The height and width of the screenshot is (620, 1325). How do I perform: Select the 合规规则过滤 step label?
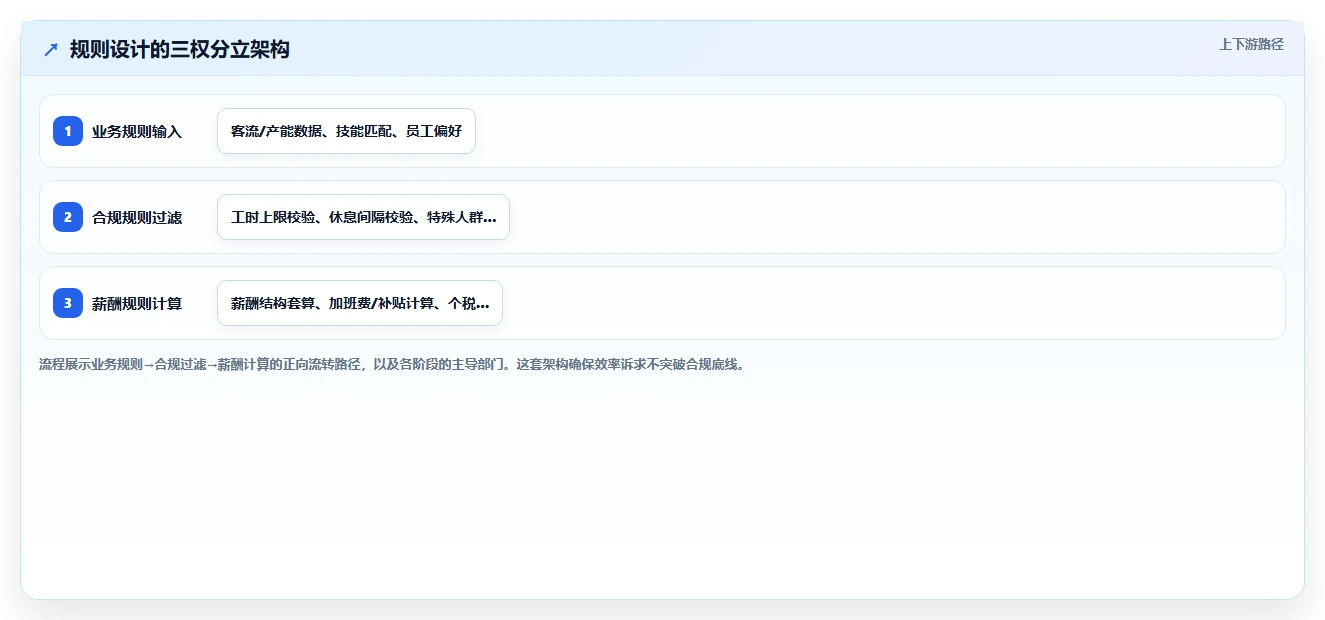point(137,217)
